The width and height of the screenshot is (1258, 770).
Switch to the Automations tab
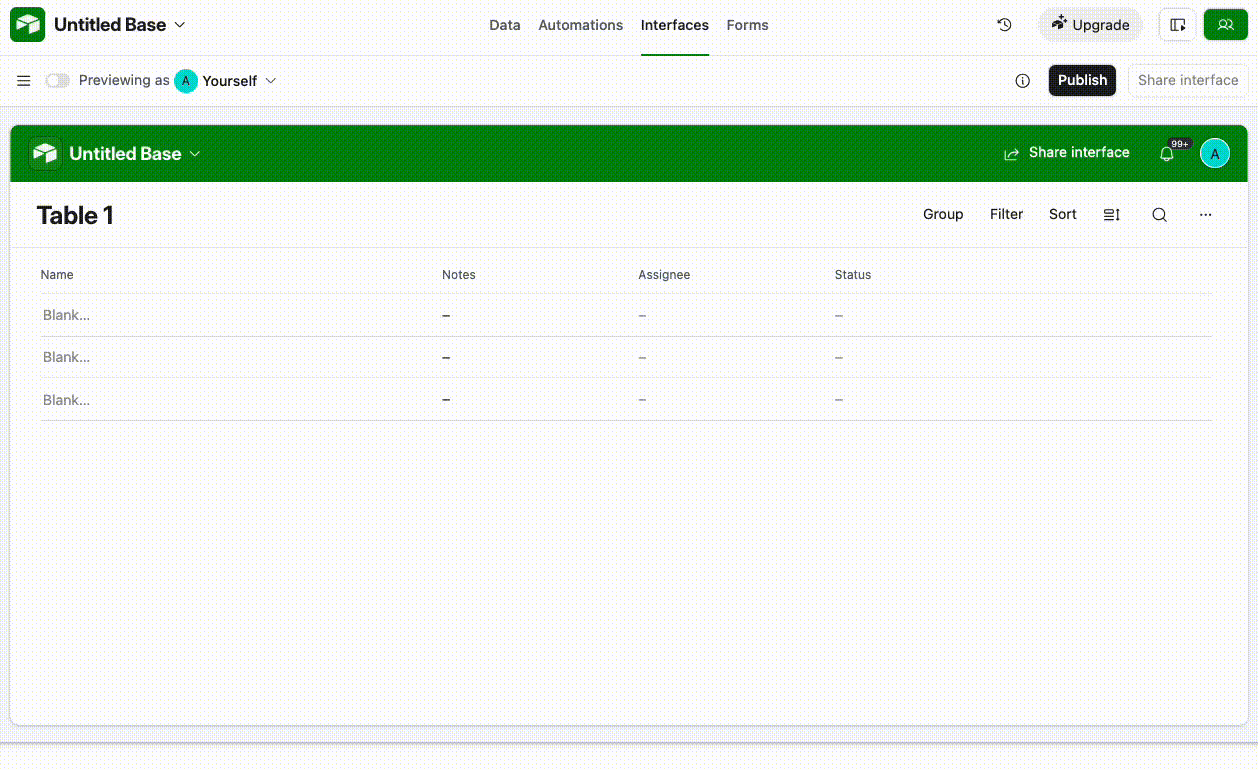(580, 25)
